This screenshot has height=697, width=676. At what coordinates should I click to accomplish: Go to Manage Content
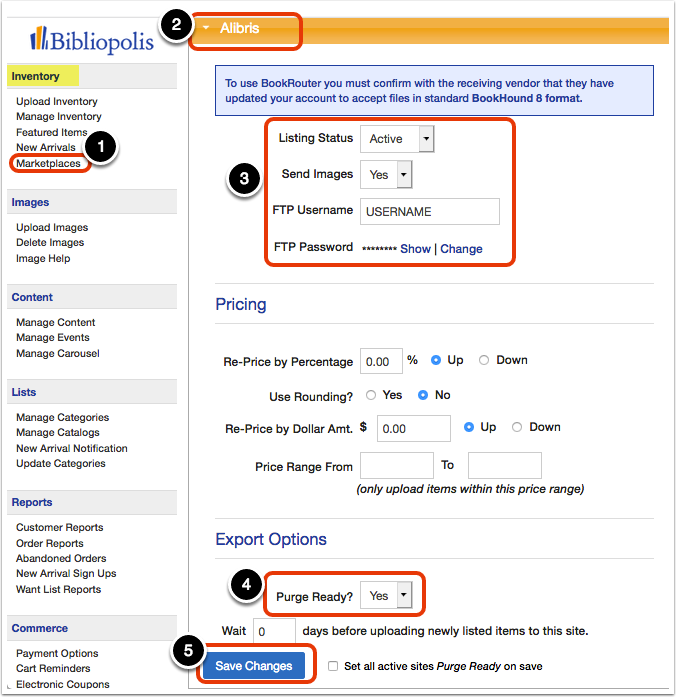pyautogui.click(x=56, y=322)
